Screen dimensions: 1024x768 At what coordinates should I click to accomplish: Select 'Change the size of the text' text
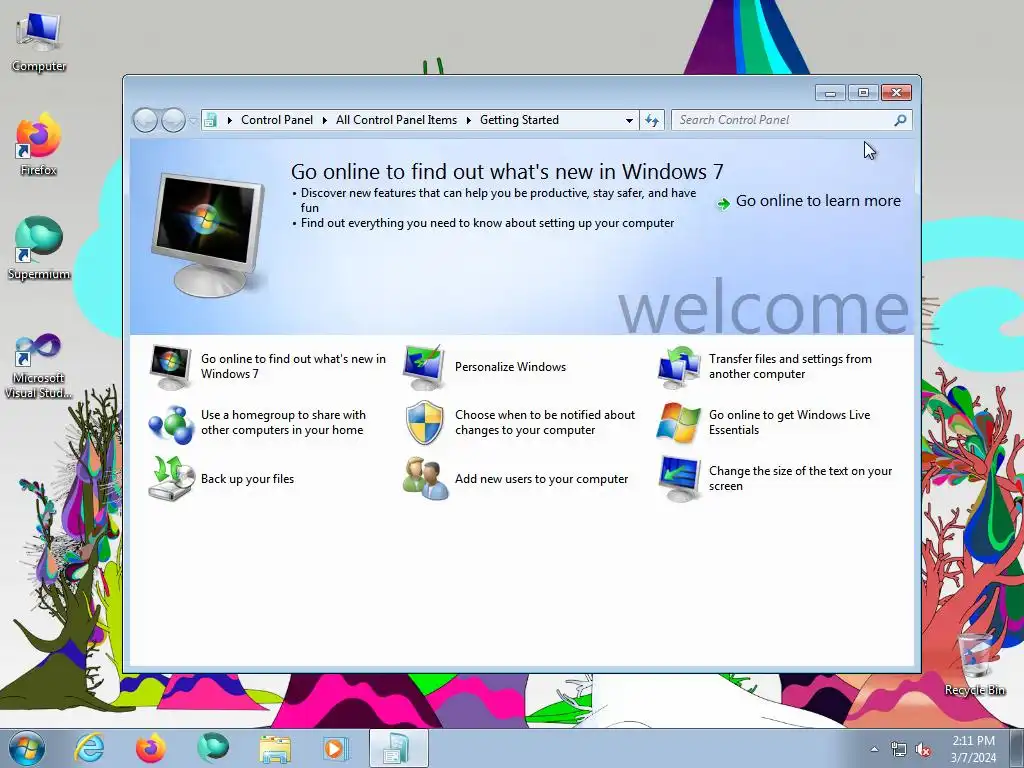[x=801, y=479]
